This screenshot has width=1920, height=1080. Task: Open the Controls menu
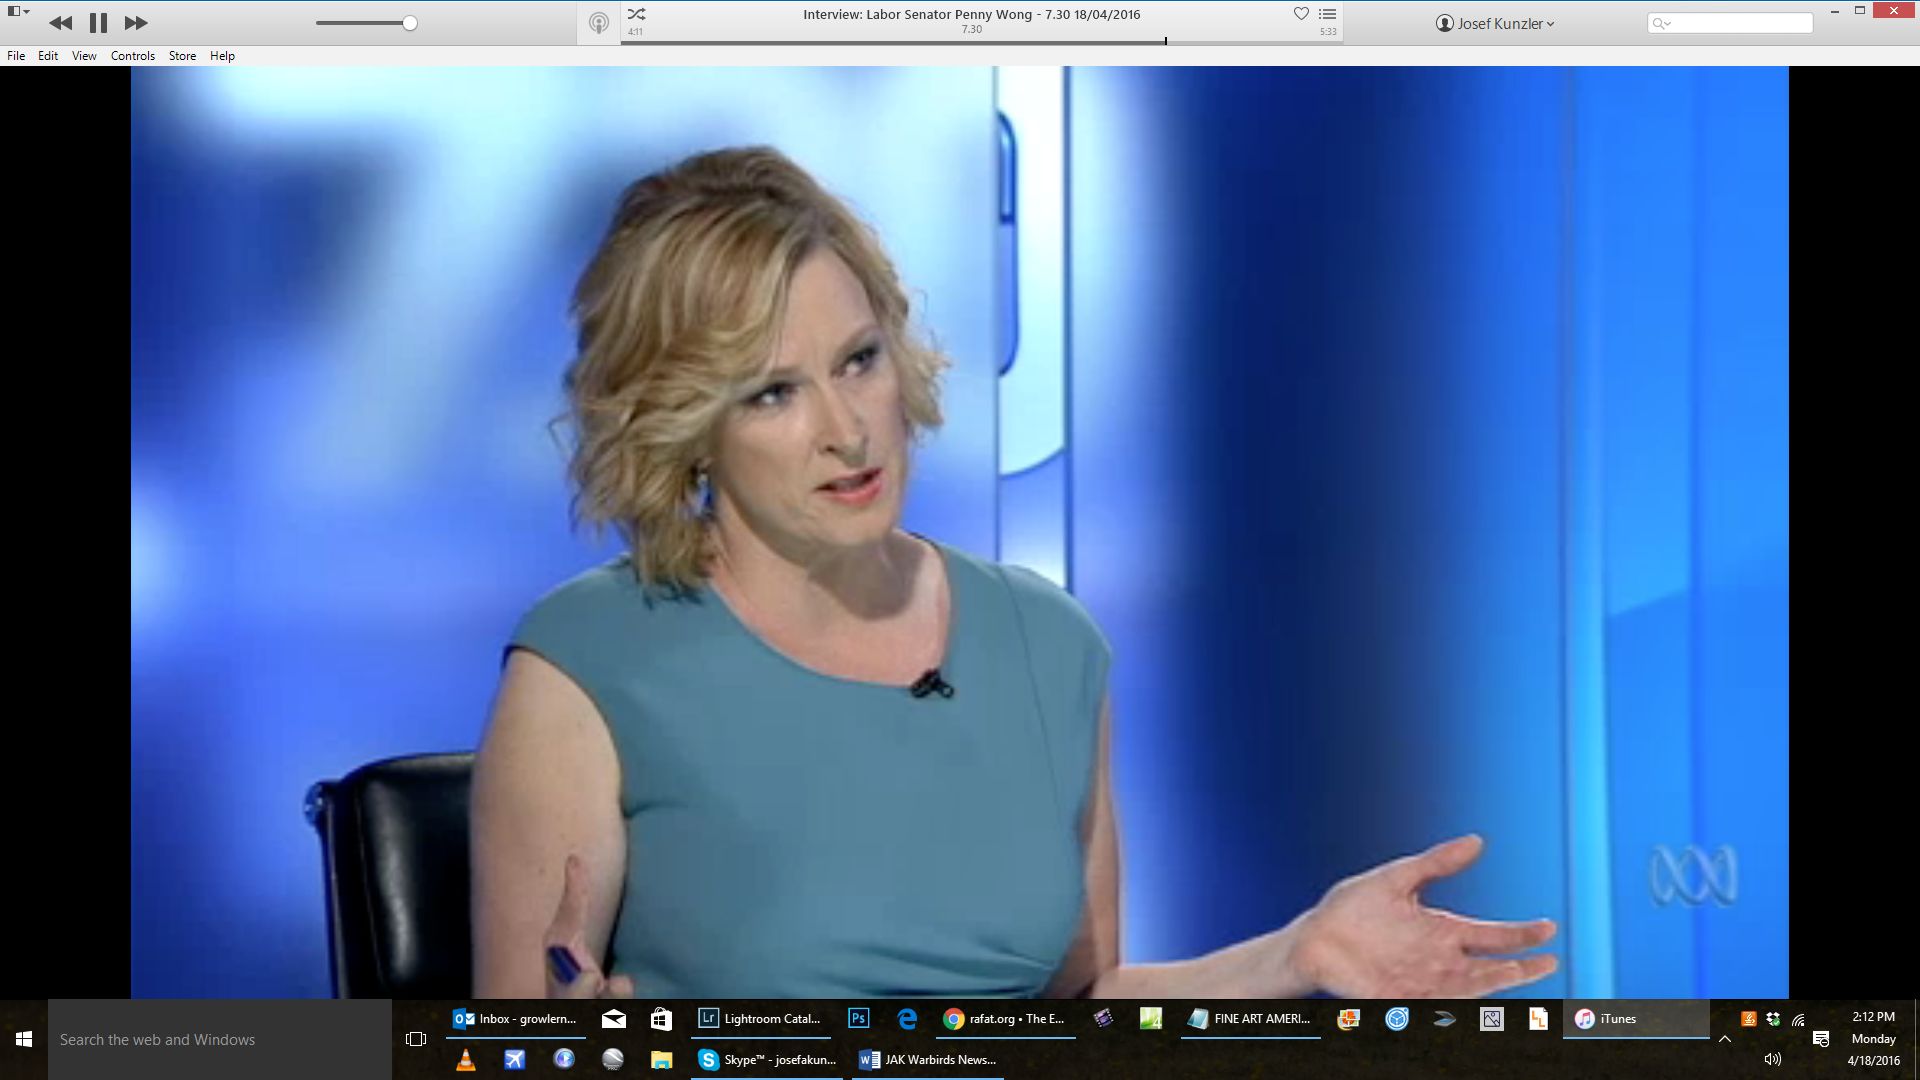tap(132, 56)
